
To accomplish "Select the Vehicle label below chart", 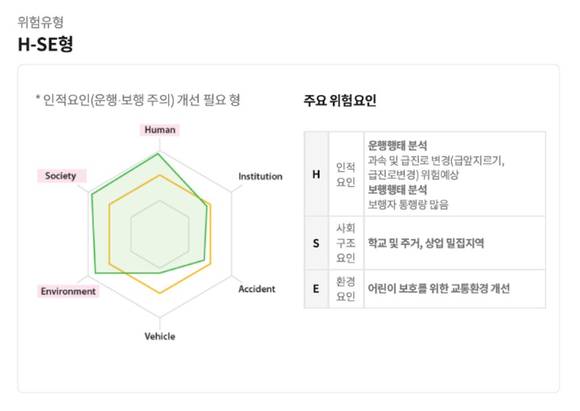I will point(160,336).
